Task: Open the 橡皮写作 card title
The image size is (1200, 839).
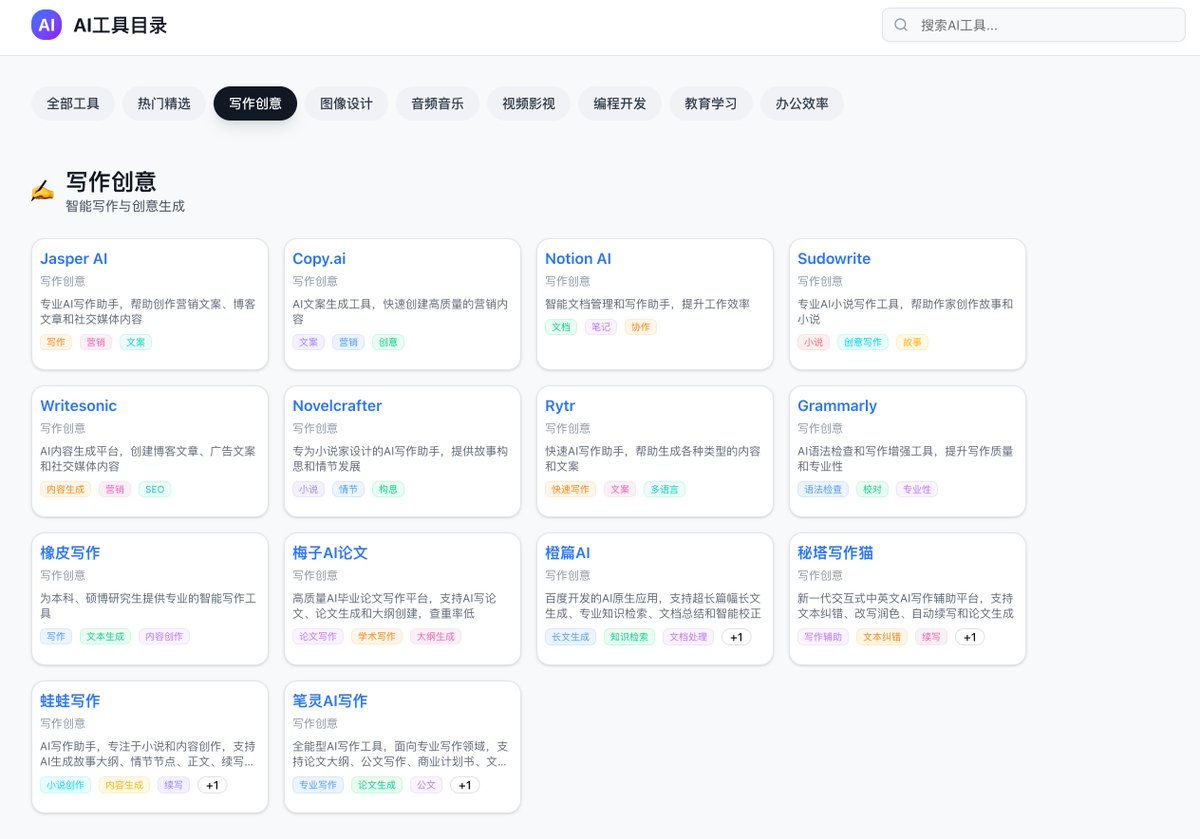Action: tap(70, 552)
